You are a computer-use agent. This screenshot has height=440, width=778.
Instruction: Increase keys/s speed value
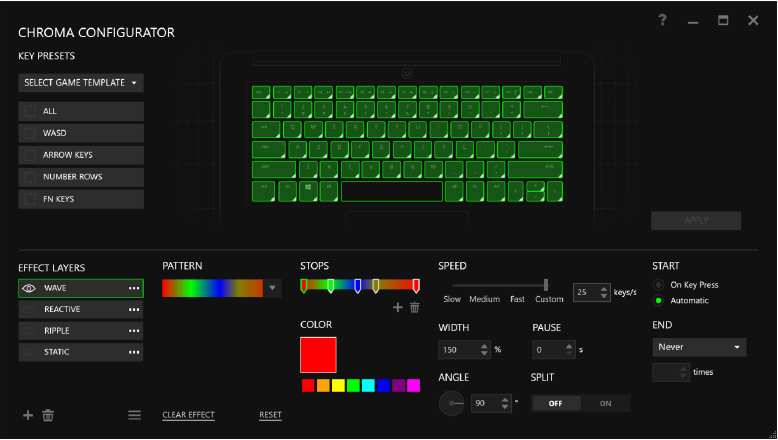[604, 289]
